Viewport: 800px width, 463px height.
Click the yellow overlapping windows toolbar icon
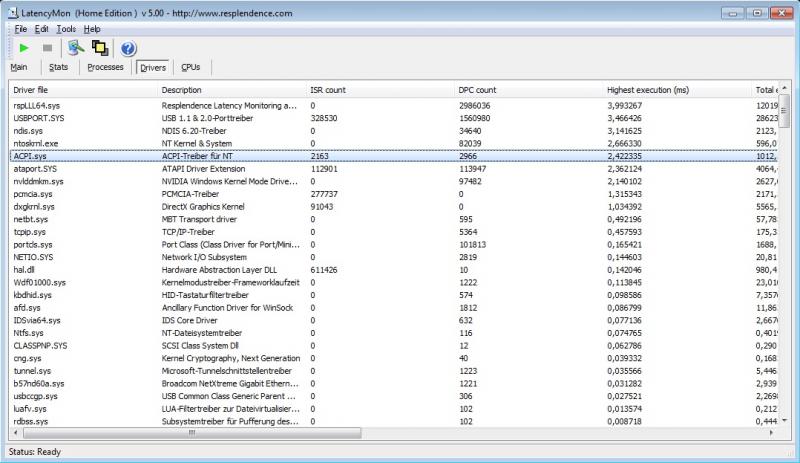click(x=100, y=48)
